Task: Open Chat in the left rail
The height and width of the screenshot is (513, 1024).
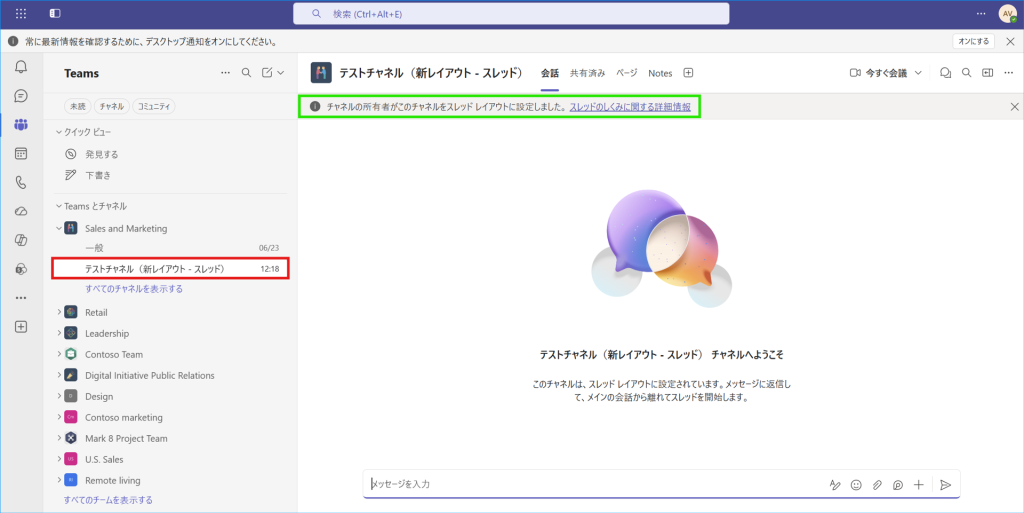Action: tap(21, 96)
